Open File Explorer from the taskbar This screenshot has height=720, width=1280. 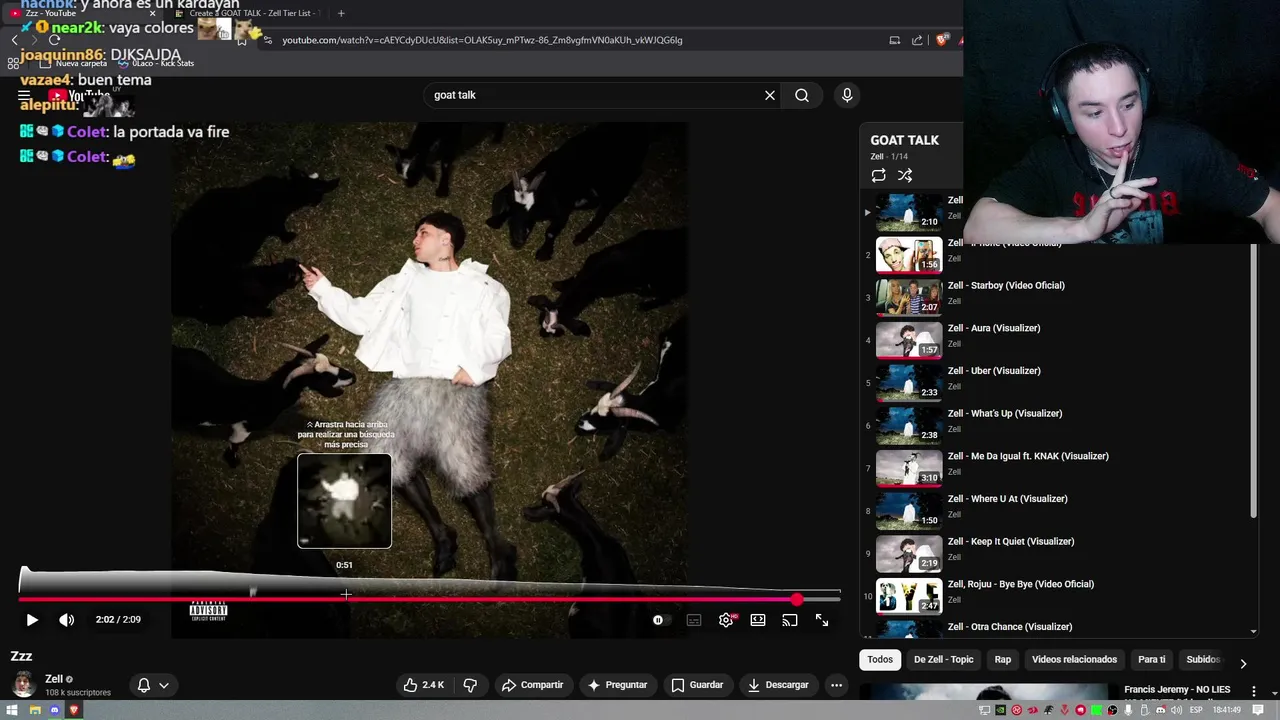tap(34, 710)
